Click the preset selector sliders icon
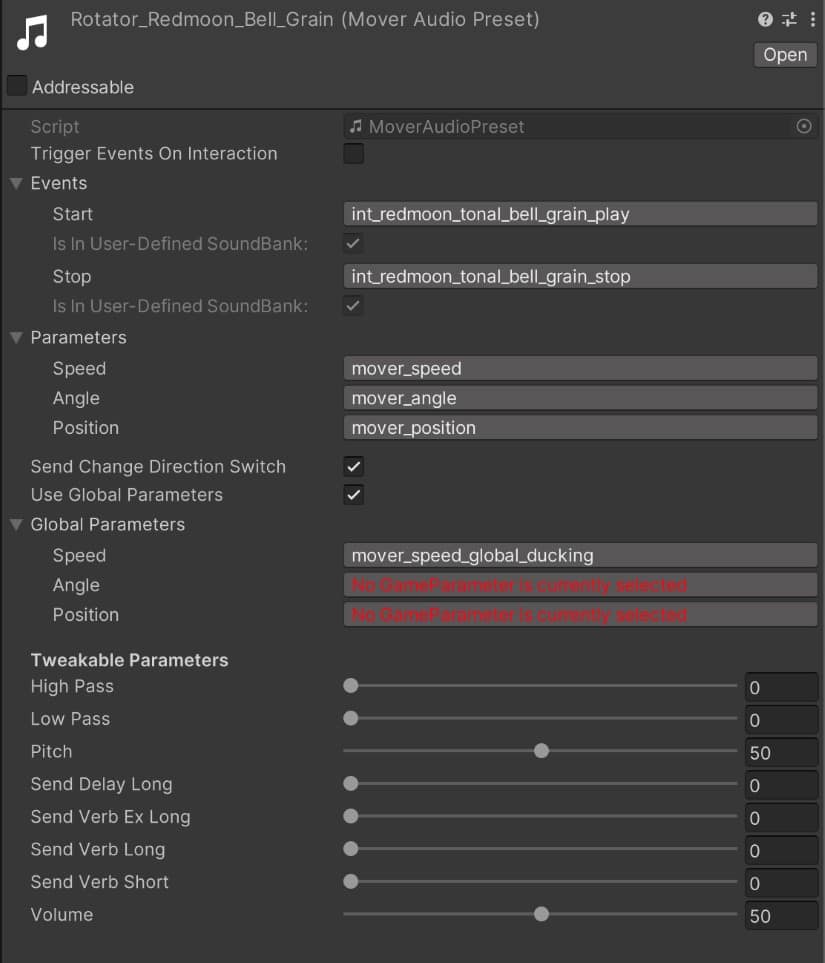 789,19
